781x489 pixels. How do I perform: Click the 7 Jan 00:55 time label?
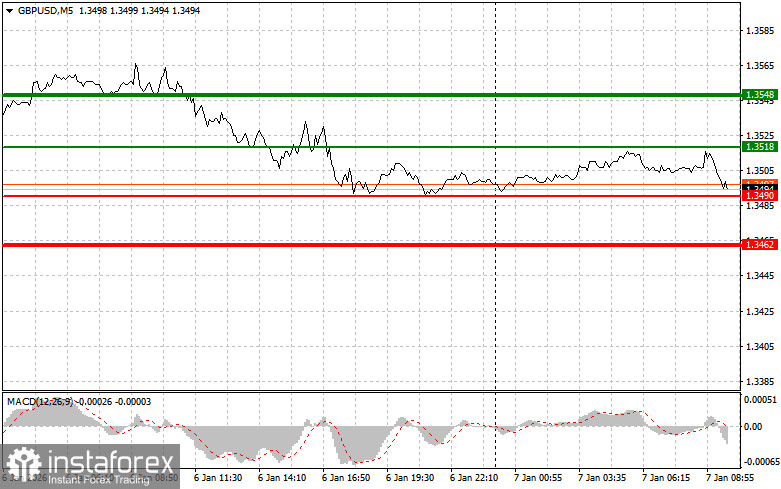pyautogui.click(x=538, y=478)
